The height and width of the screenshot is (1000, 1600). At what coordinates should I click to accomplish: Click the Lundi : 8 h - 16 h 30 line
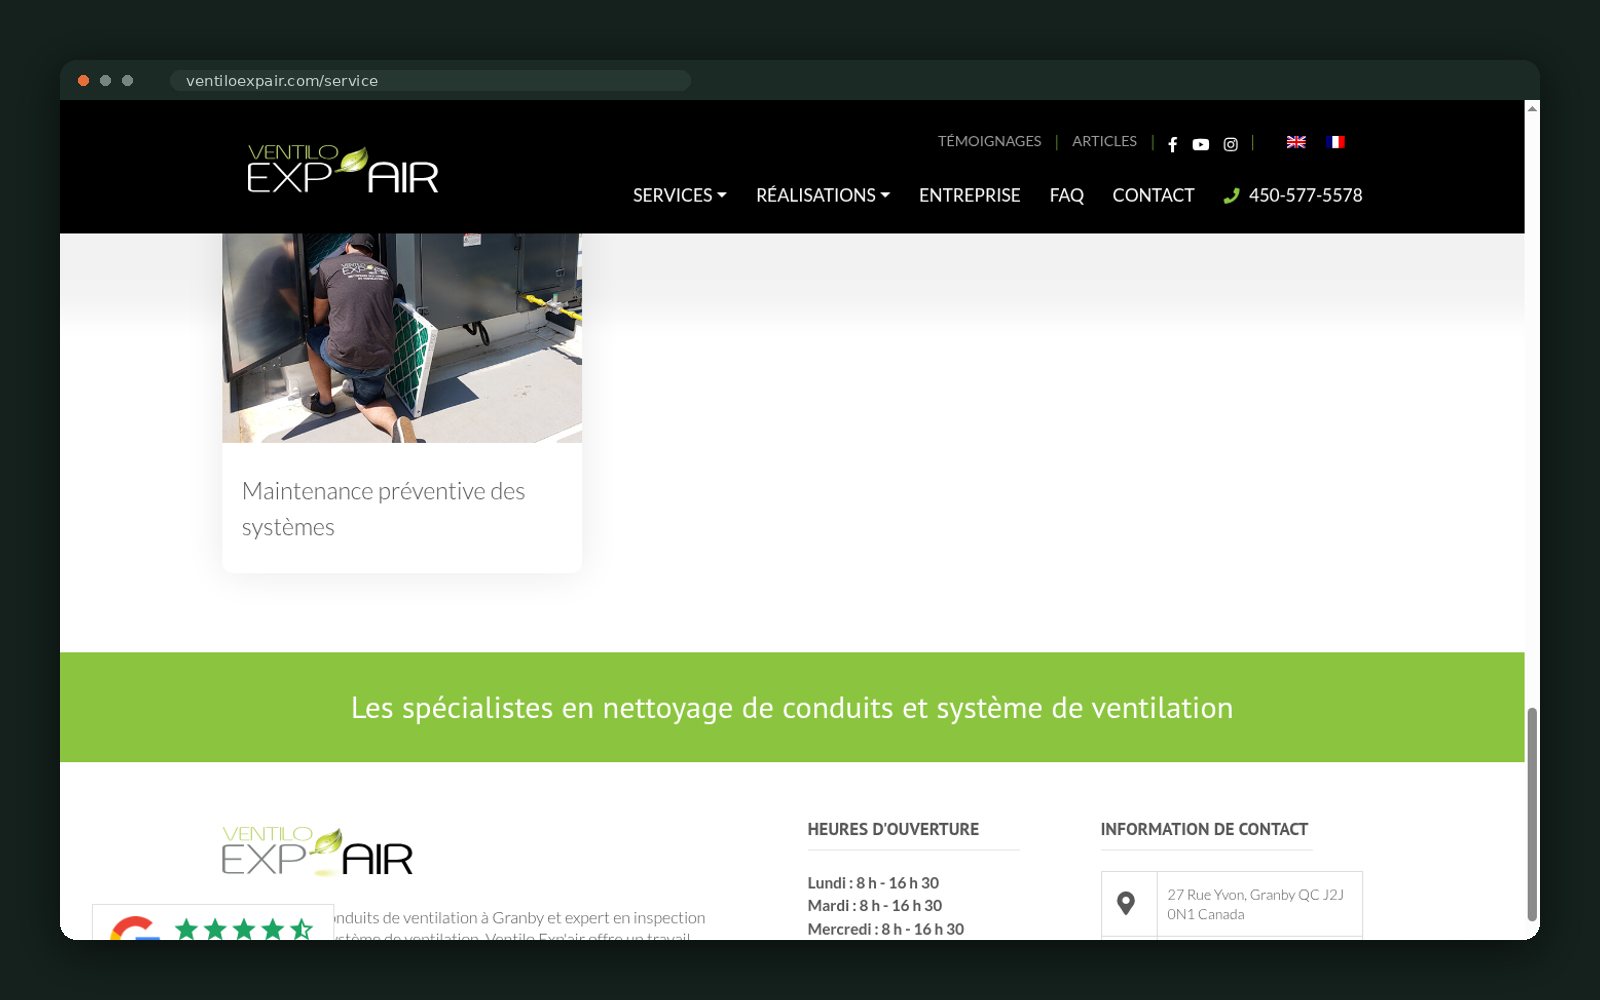click(873, 883)
